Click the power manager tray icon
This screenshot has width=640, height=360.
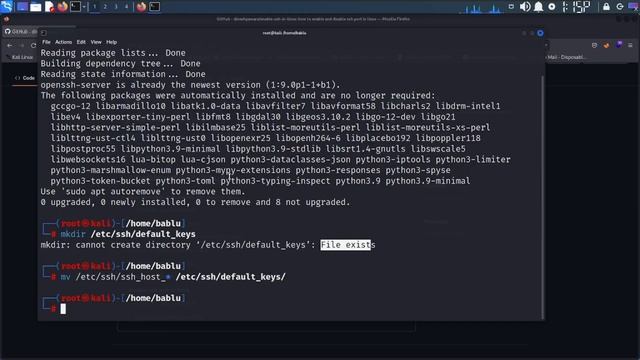coord(552,7)
